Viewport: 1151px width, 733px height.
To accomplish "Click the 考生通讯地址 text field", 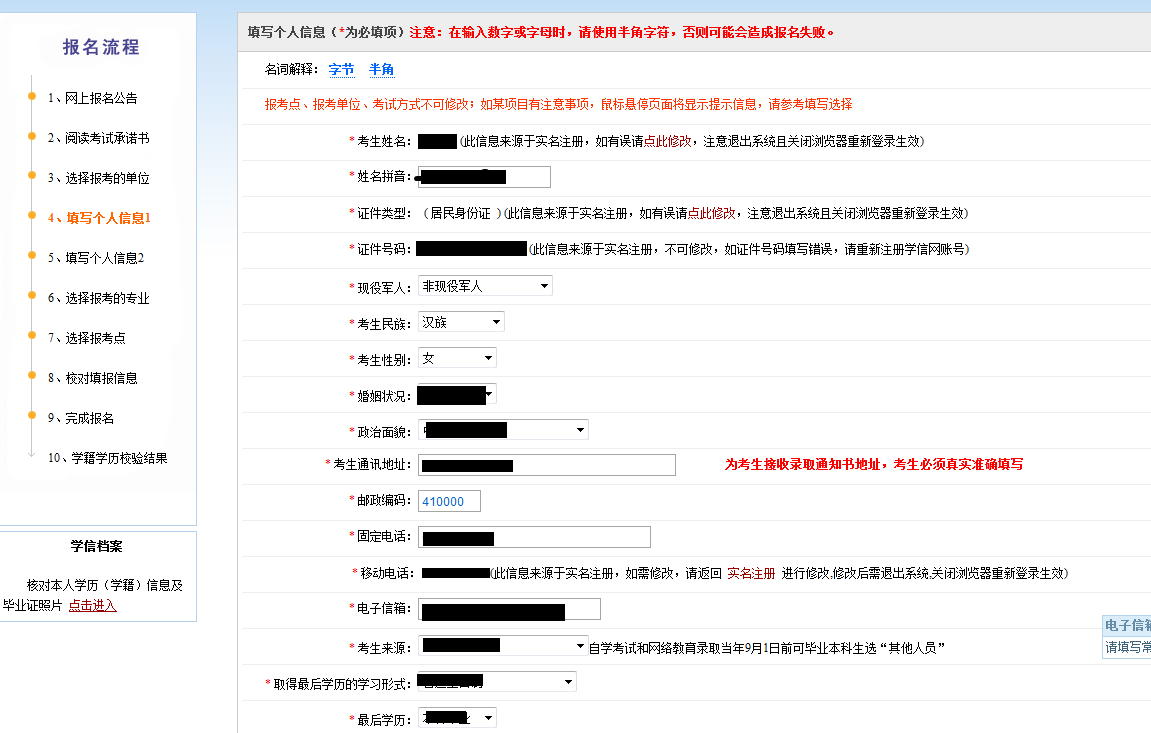I will click(547, 465).
